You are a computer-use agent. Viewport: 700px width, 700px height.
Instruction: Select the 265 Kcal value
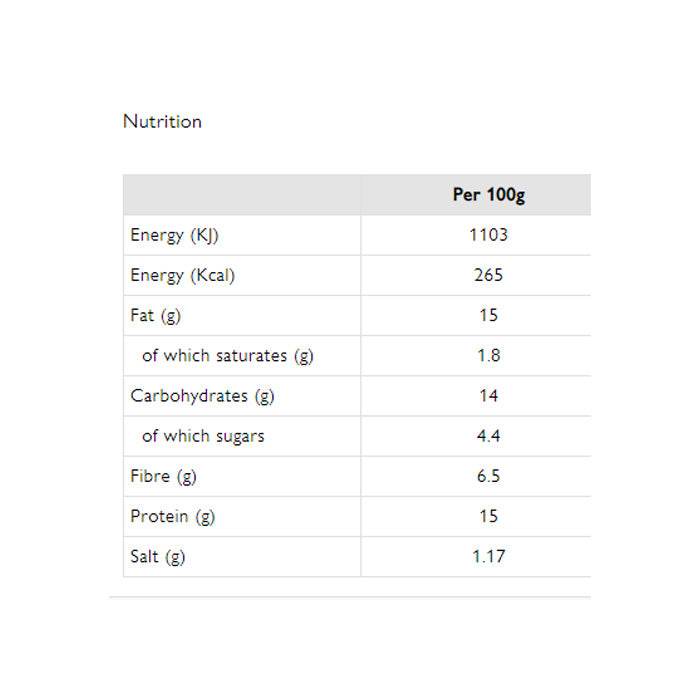(488, 275)
